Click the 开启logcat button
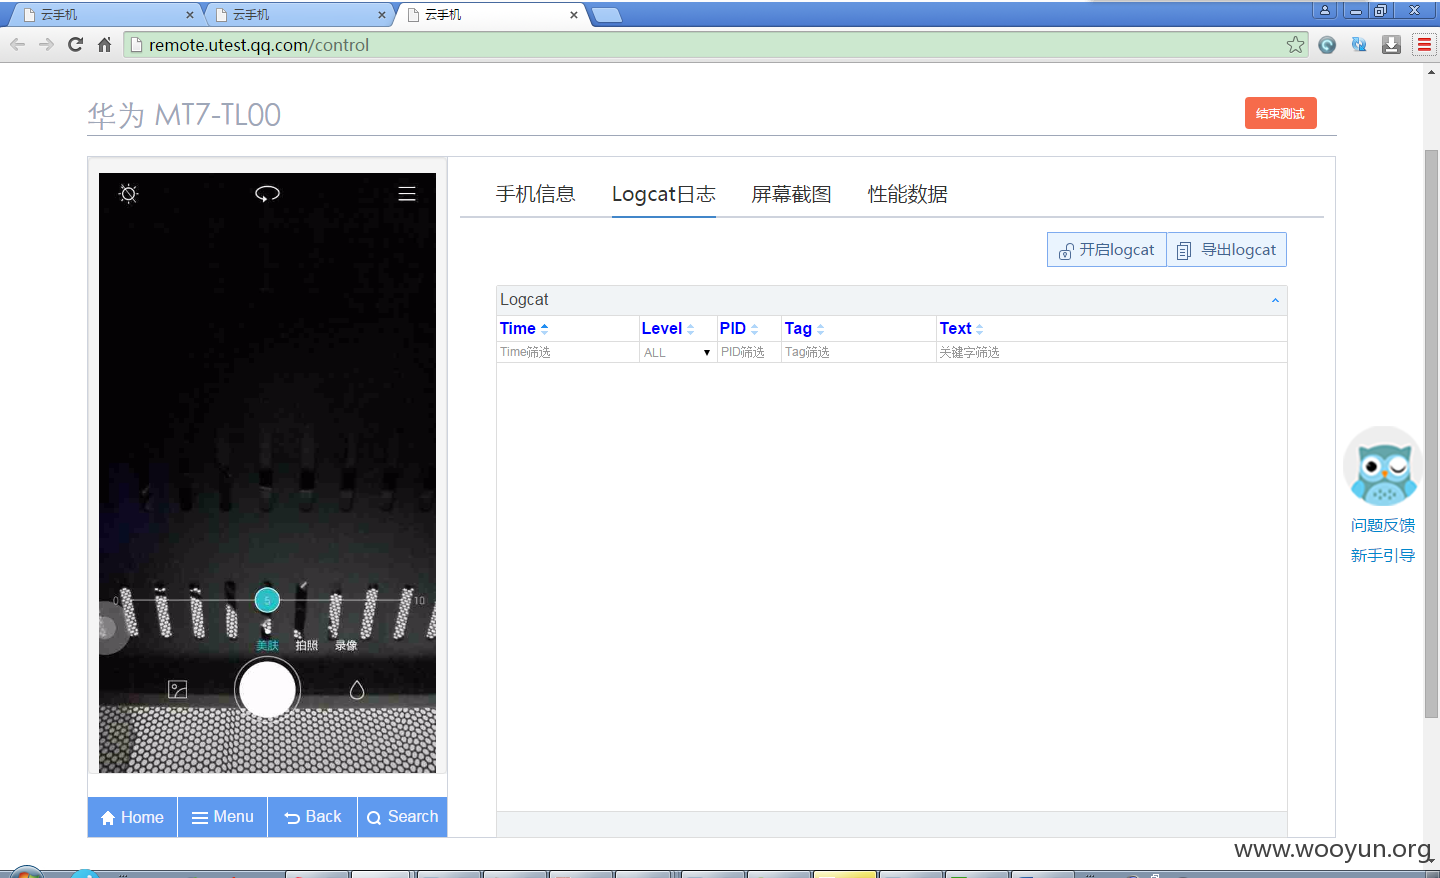This screenshot has width=1440, height=878. click(x=1107, y=250)
